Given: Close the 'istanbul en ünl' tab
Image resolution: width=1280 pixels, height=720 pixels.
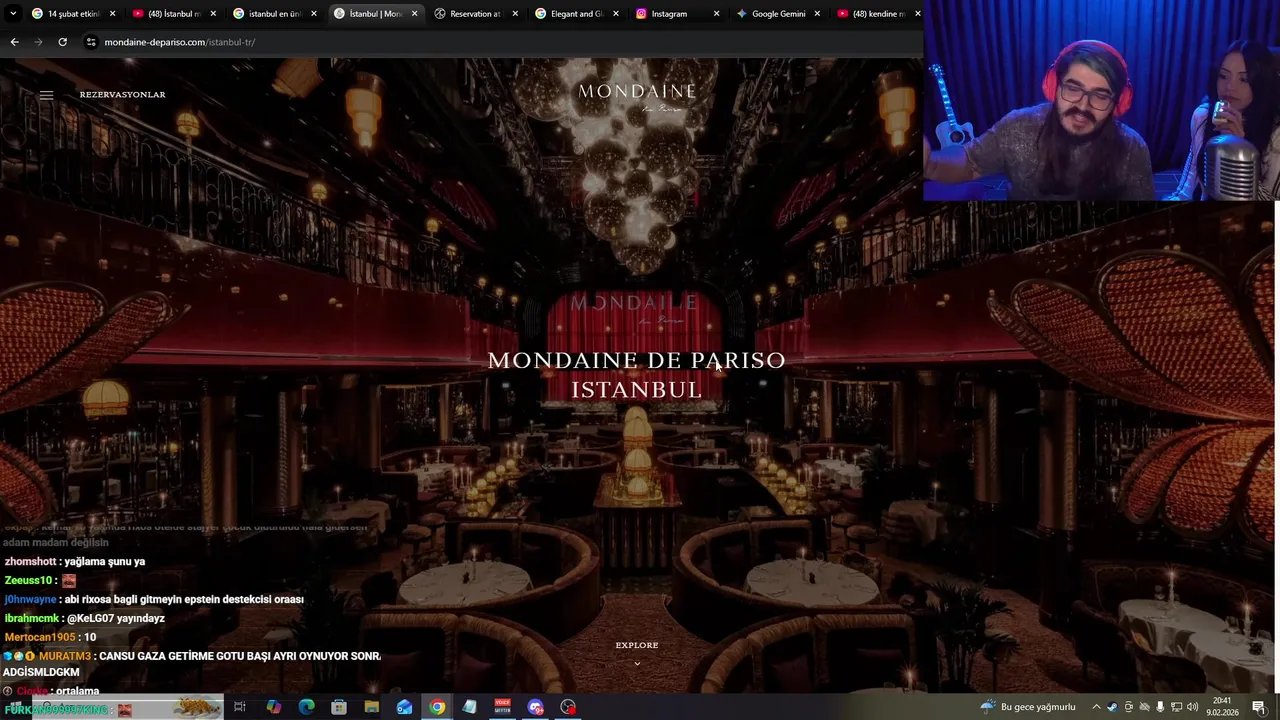Looking at the screenshot, I should click(x=314, y=14).
